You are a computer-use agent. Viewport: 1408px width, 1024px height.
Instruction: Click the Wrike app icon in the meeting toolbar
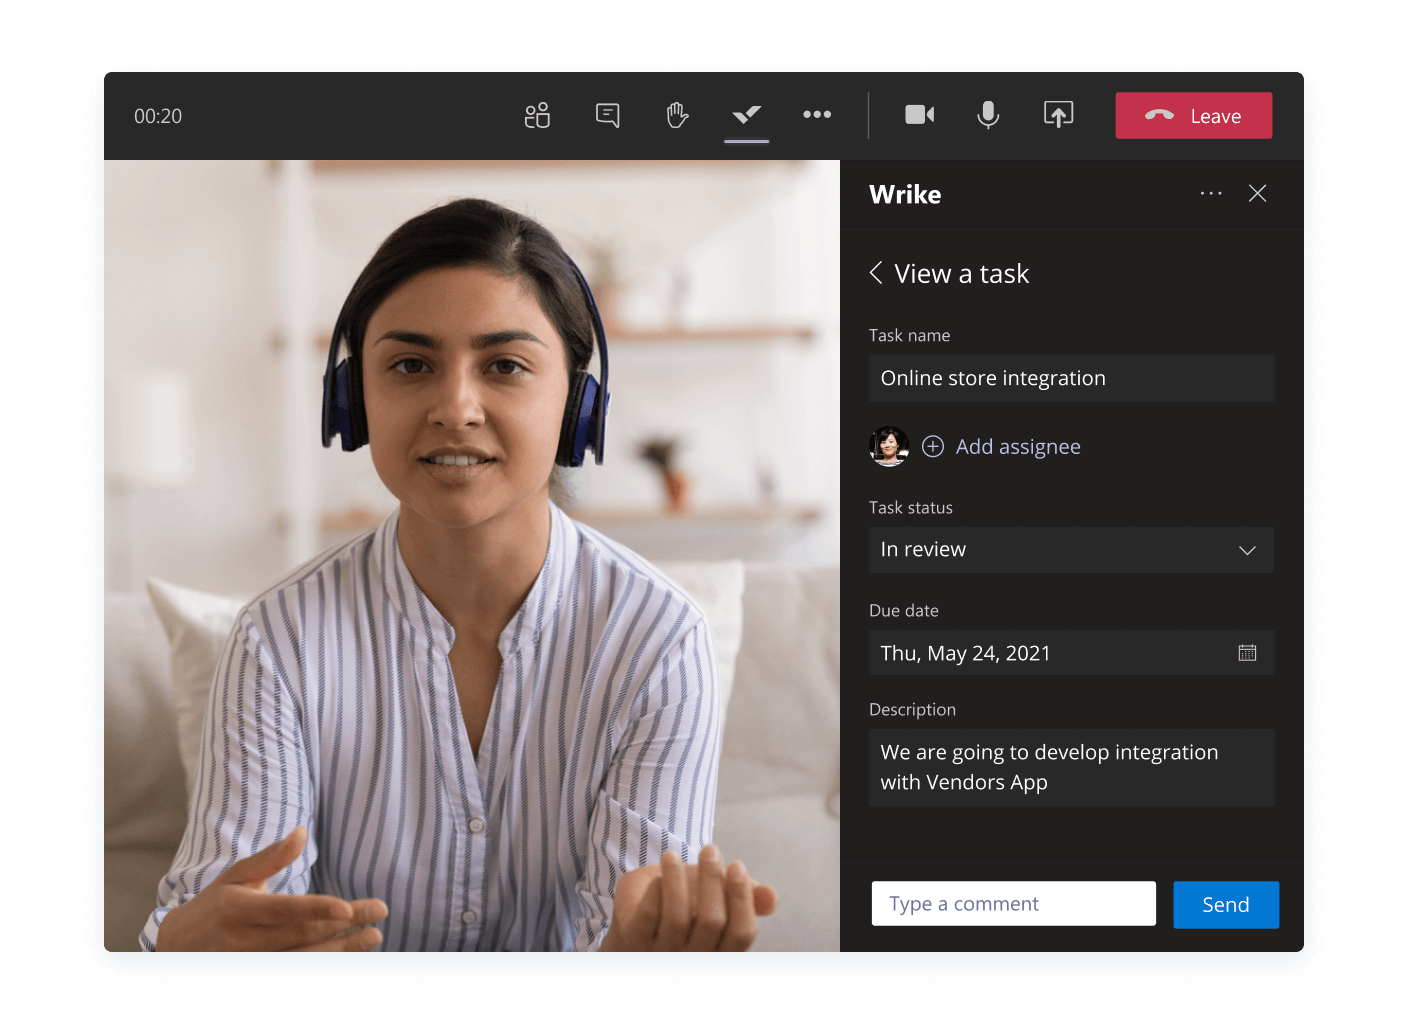[747, 116]
